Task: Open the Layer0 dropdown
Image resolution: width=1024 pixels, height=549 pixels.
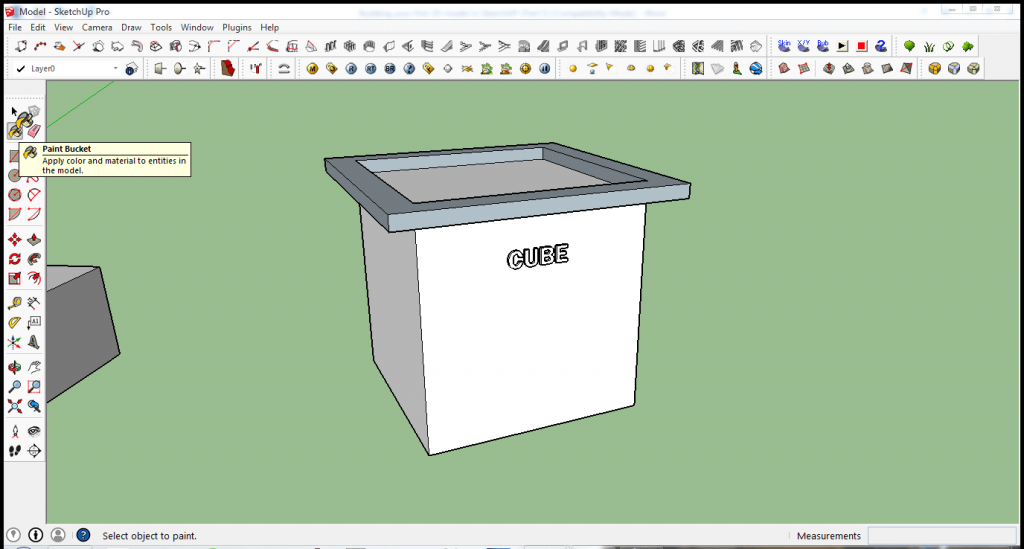Action: coord(116,68)
